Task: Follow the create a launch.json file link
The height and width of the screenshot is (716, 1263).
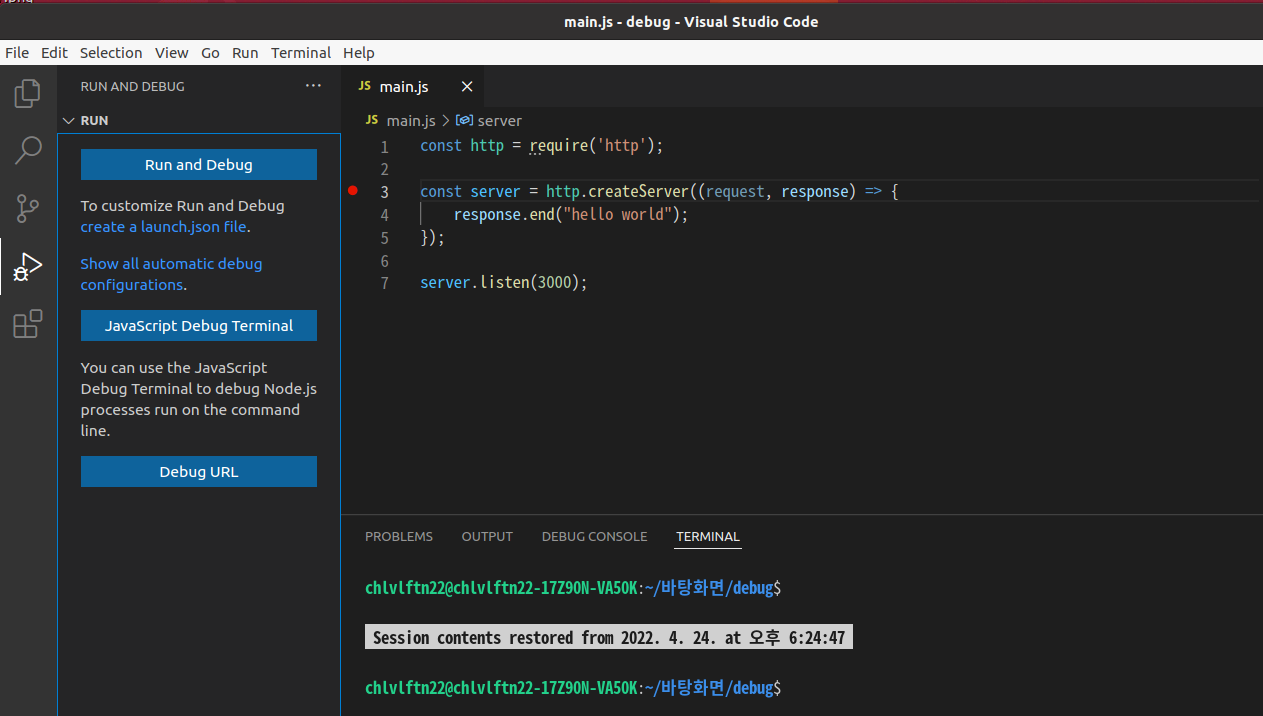Action: click(164, 227)
